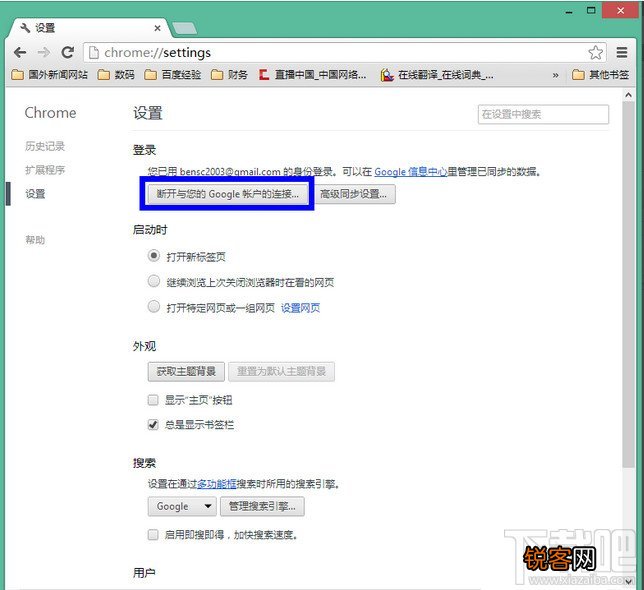This screenshot has width=644, height=590.
Task: Click the forward navigation arrow
Action: click(x=44, y=53)
